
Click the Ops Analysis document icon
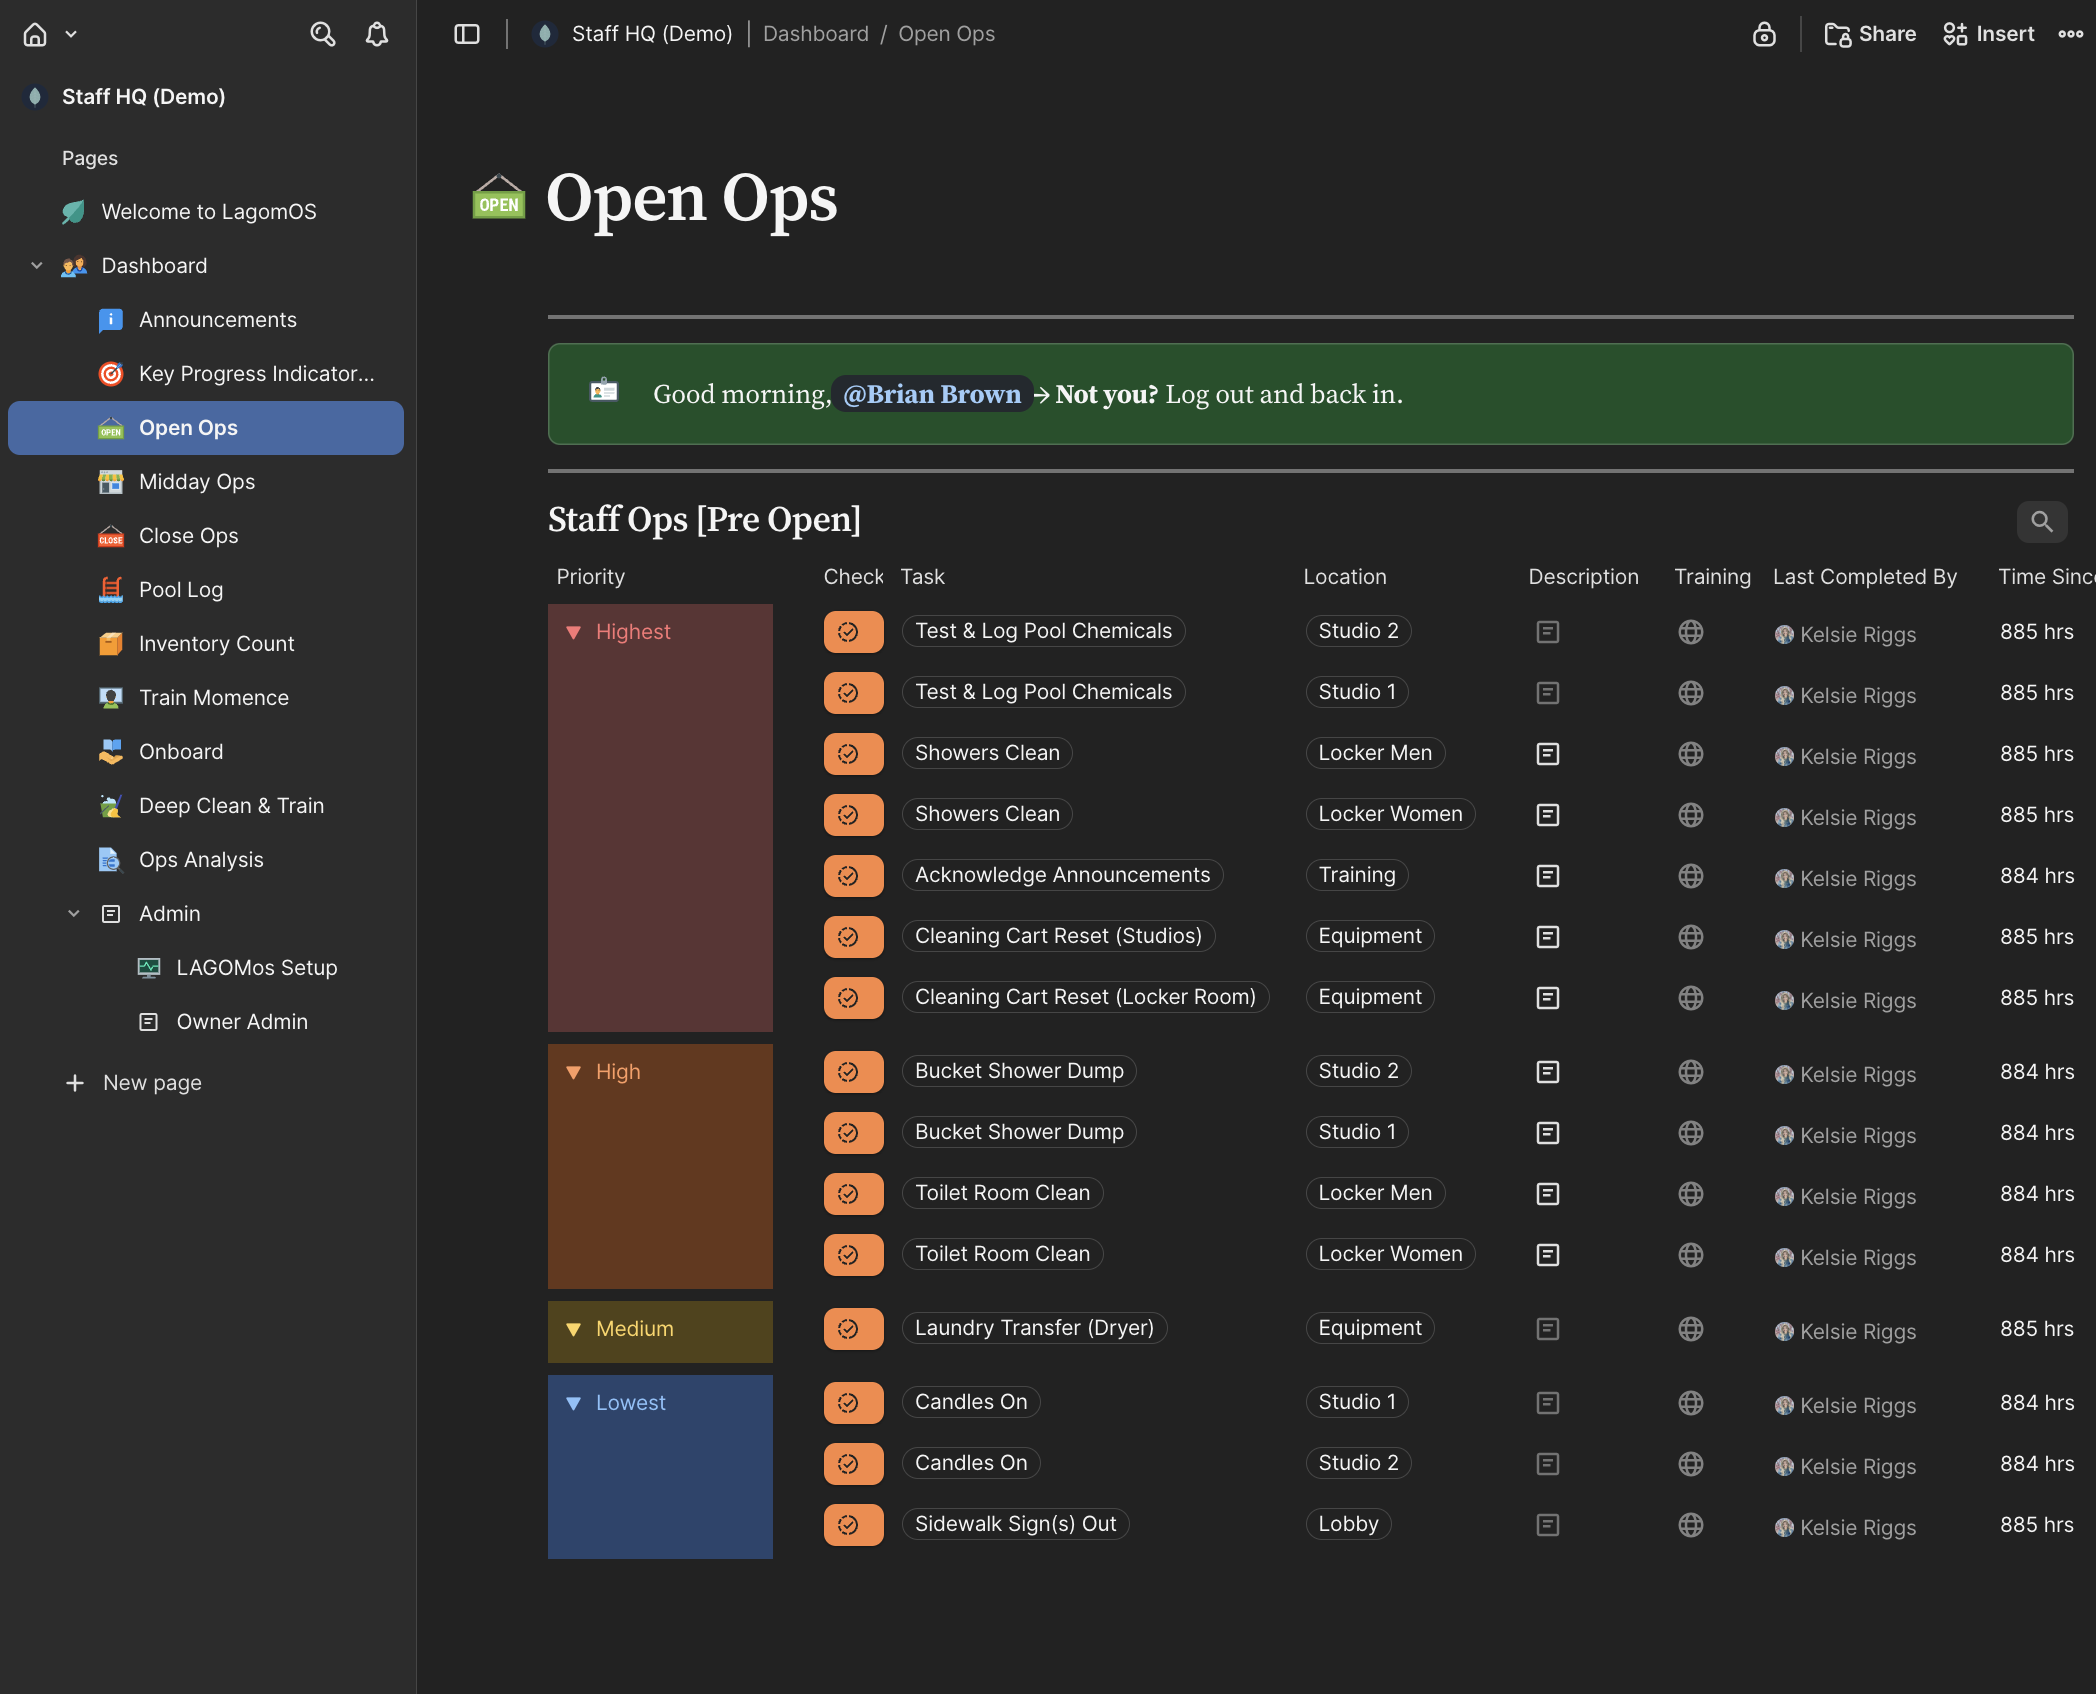pos(111,860)
